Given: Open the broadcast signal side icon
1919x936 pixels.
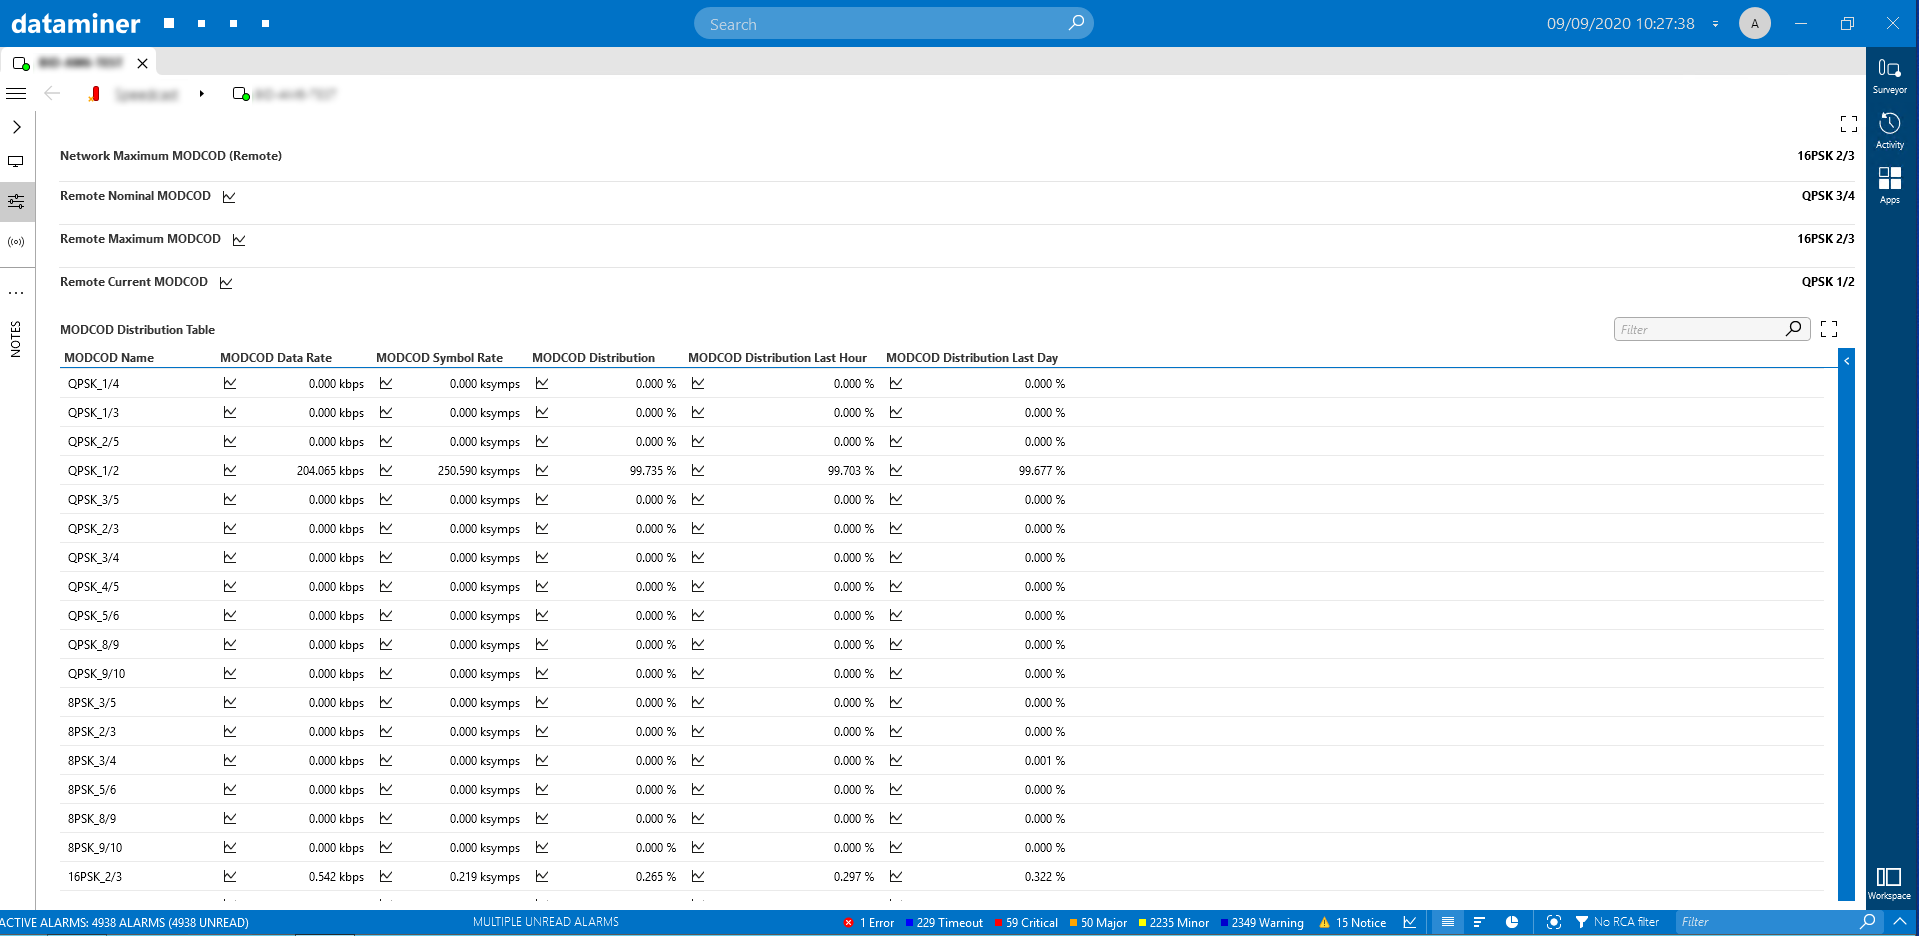Looking at the screenshot, I should [16, 242].
